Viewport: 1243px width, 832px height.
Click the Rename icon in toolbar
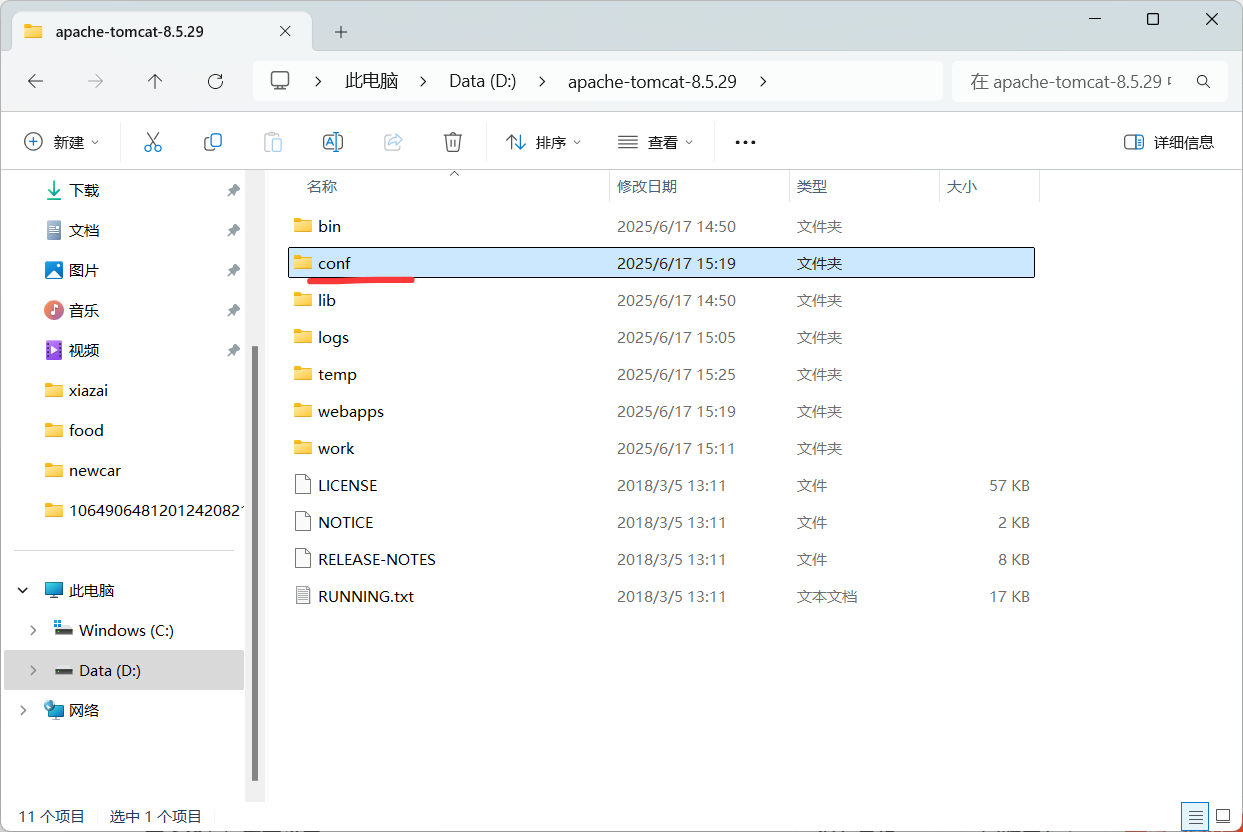pos(333,142)
